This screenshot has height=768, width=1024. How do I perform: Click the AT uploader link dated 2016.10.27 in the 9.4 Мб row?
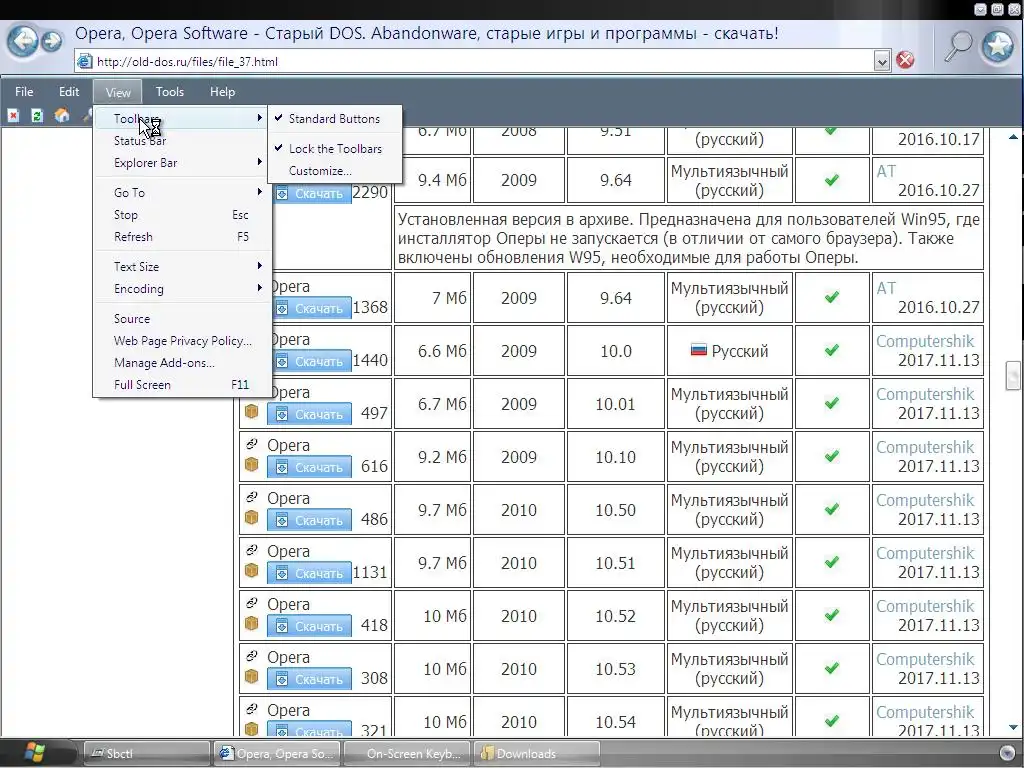(886, 171)
